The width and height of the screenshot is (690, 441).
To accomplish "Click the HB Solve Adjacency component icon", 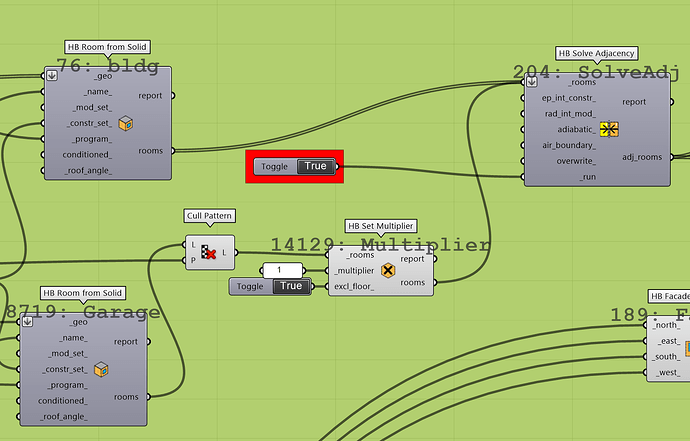I will (608, 128).
